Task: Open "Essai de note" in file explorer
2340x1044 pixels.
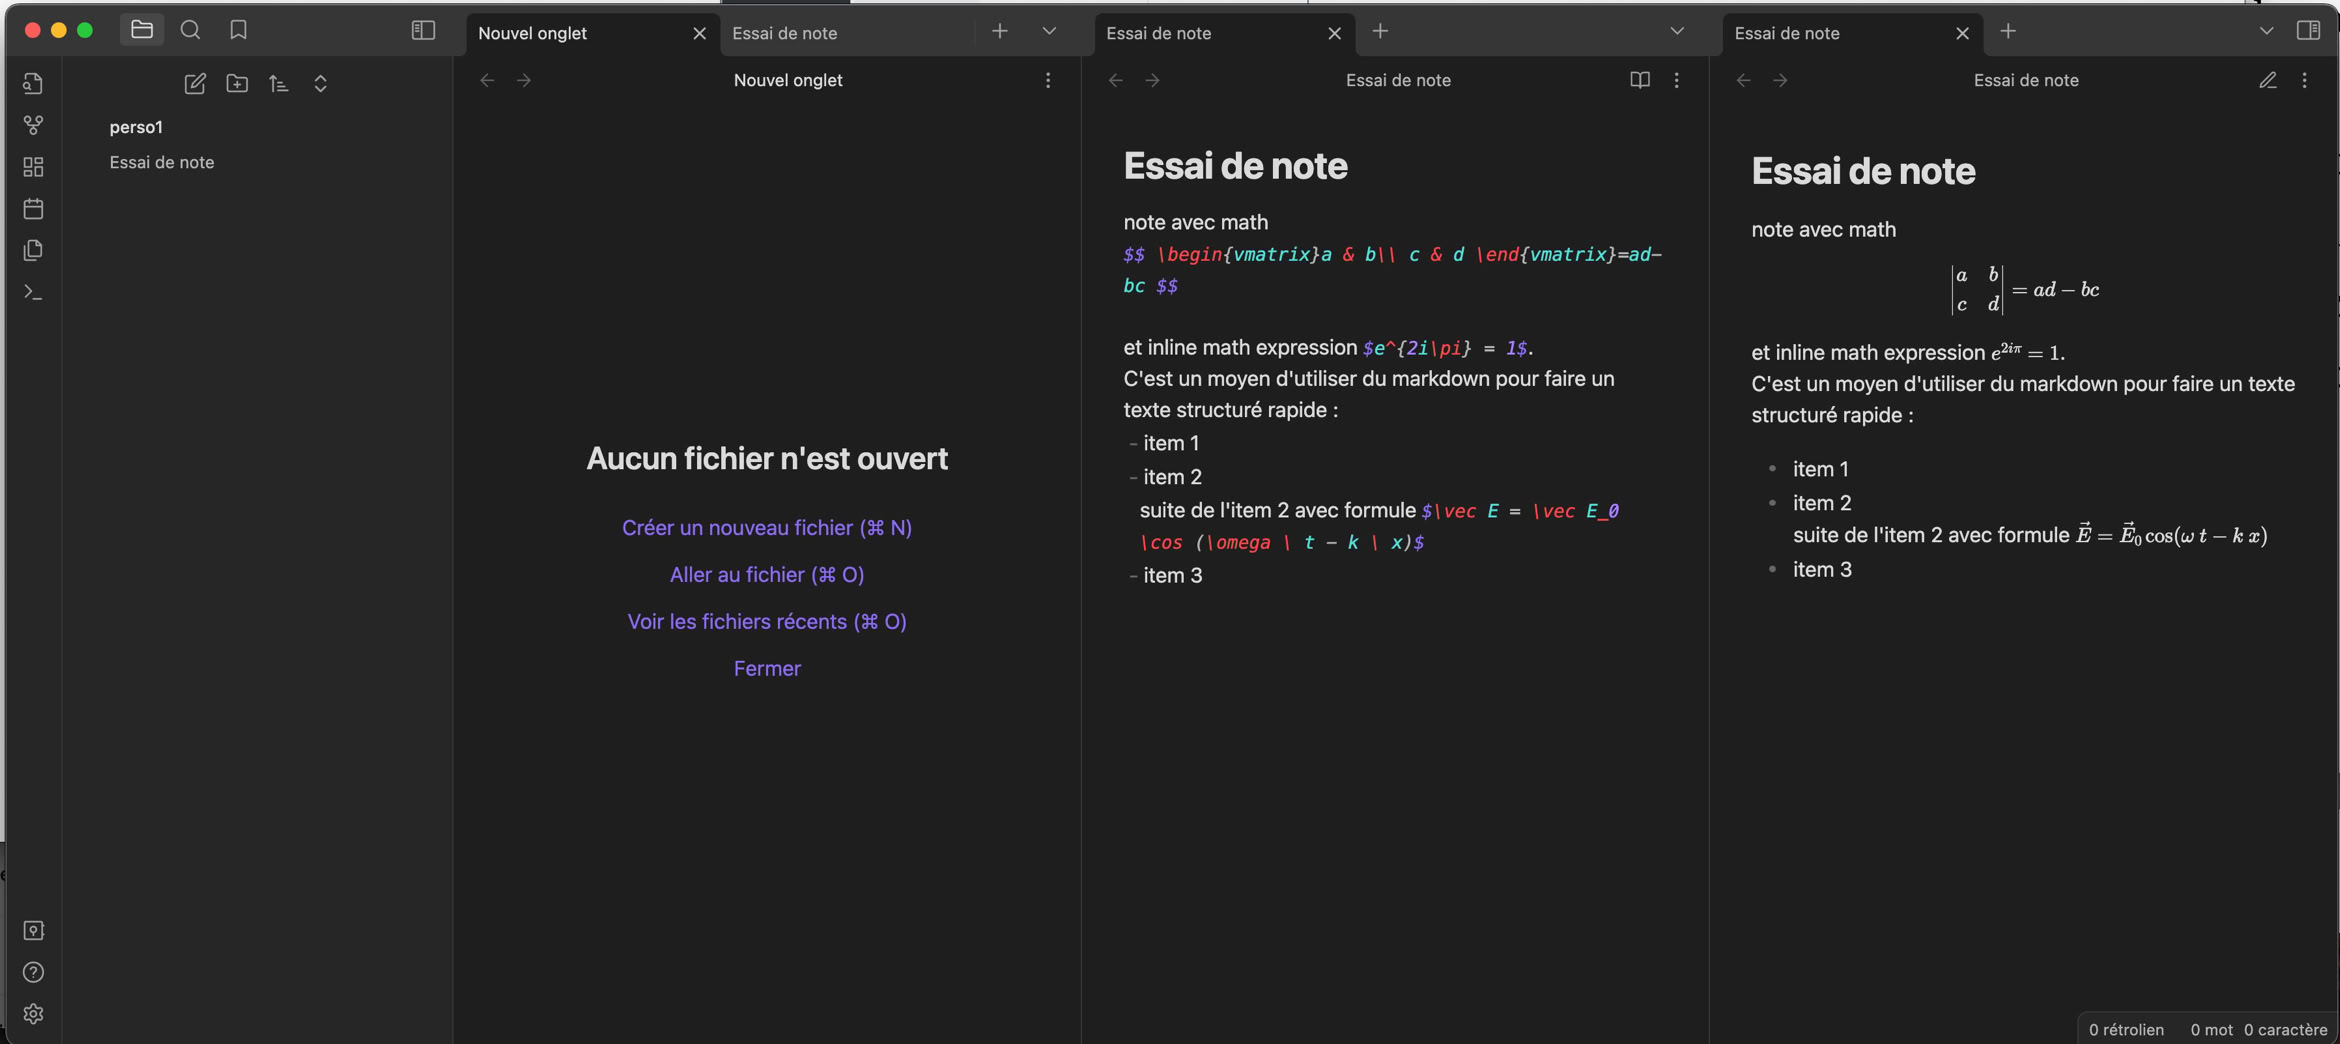Action: point(162,162)
